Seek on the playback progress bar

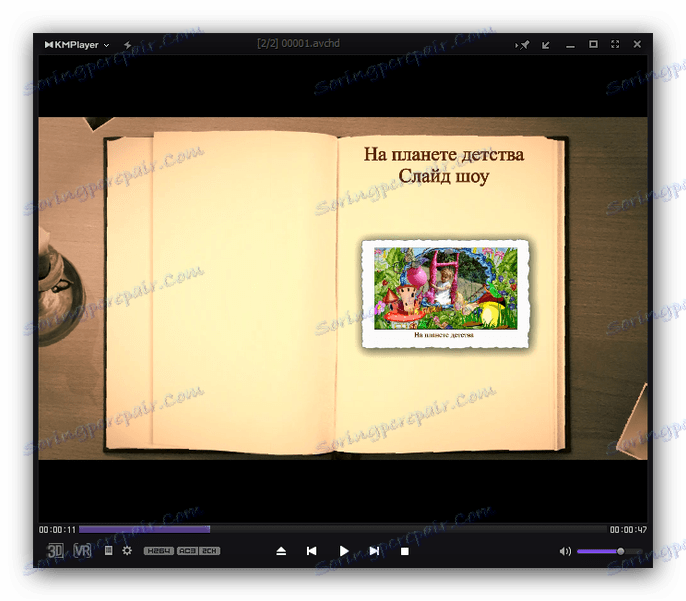click(x=343, y=529)
